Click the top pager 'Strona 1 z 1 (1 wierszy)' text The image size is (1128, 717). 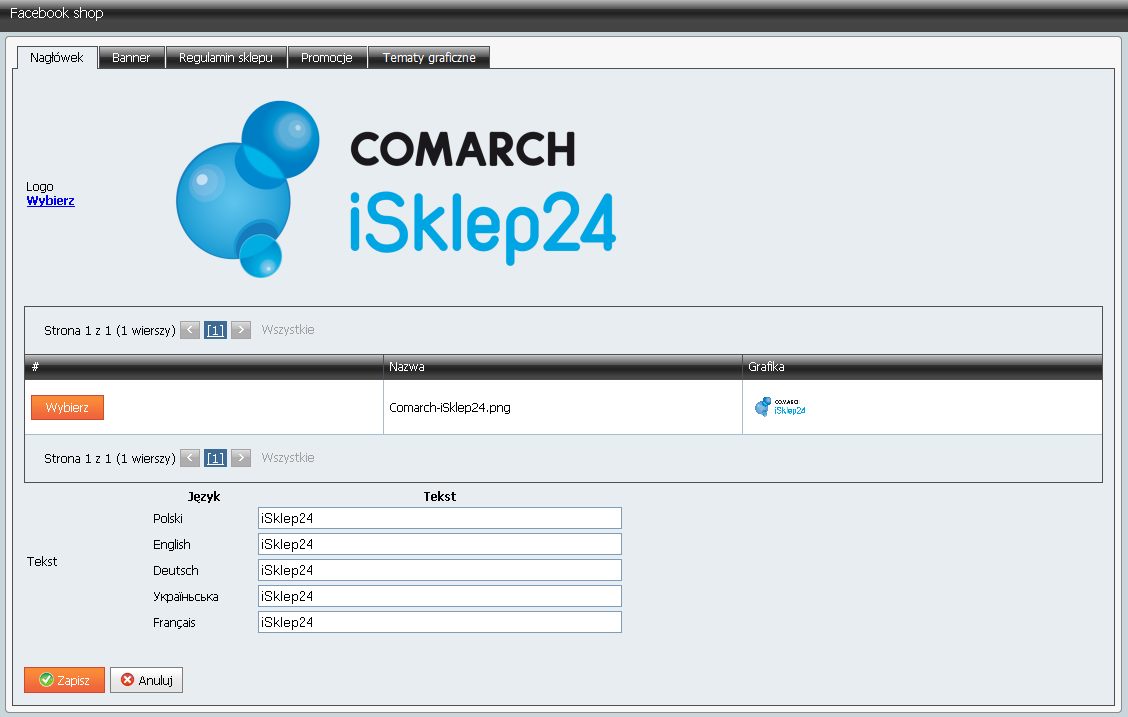[x=110, y=331]
